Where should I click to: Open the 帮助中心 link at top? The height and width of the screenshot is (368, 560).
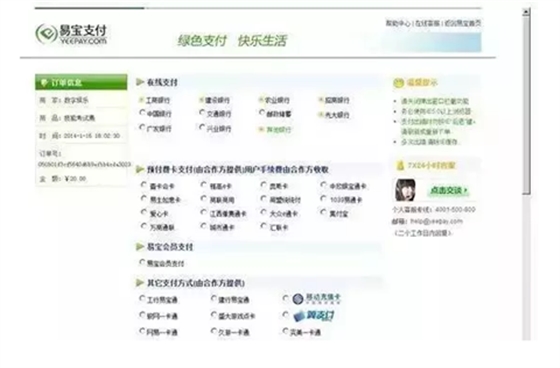398,23
